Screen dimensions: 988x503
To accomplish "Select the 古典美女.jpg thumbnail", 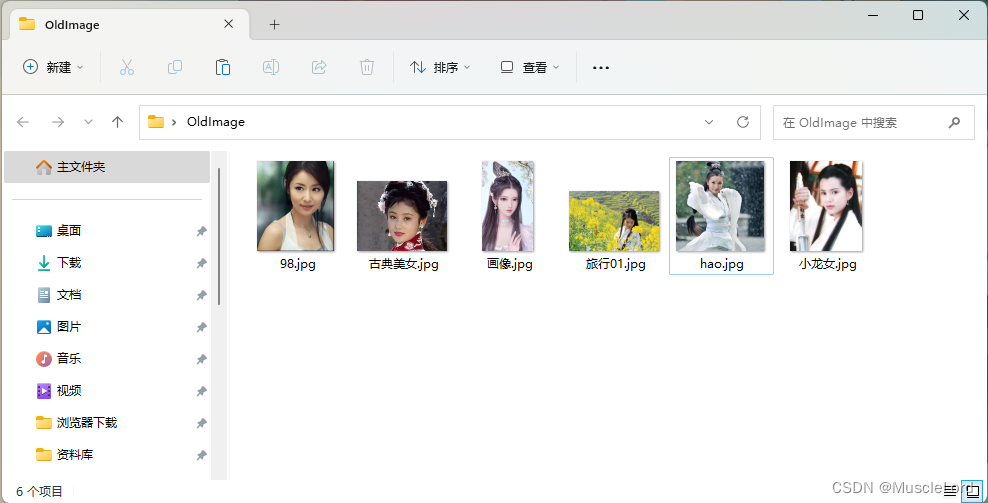I will pyautogui.click(x=402, y=216).
